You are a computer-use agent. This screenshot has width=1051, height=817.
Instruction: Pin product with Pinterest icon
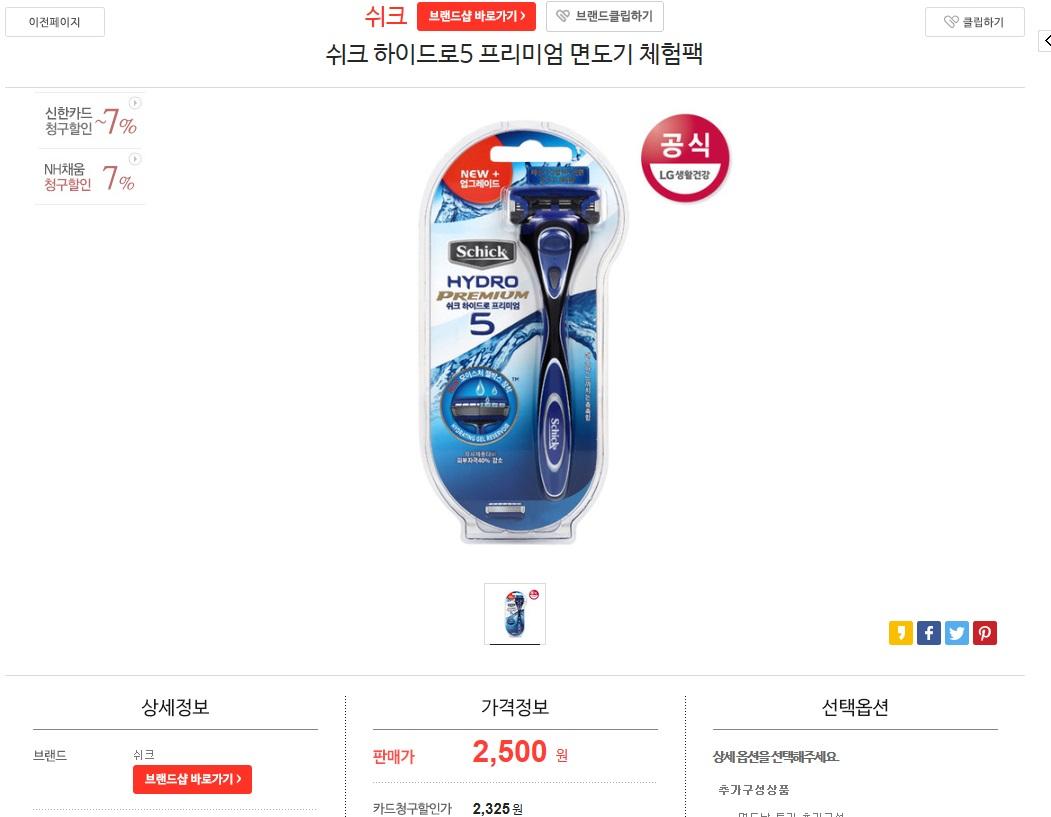click(x=985, y=633)
